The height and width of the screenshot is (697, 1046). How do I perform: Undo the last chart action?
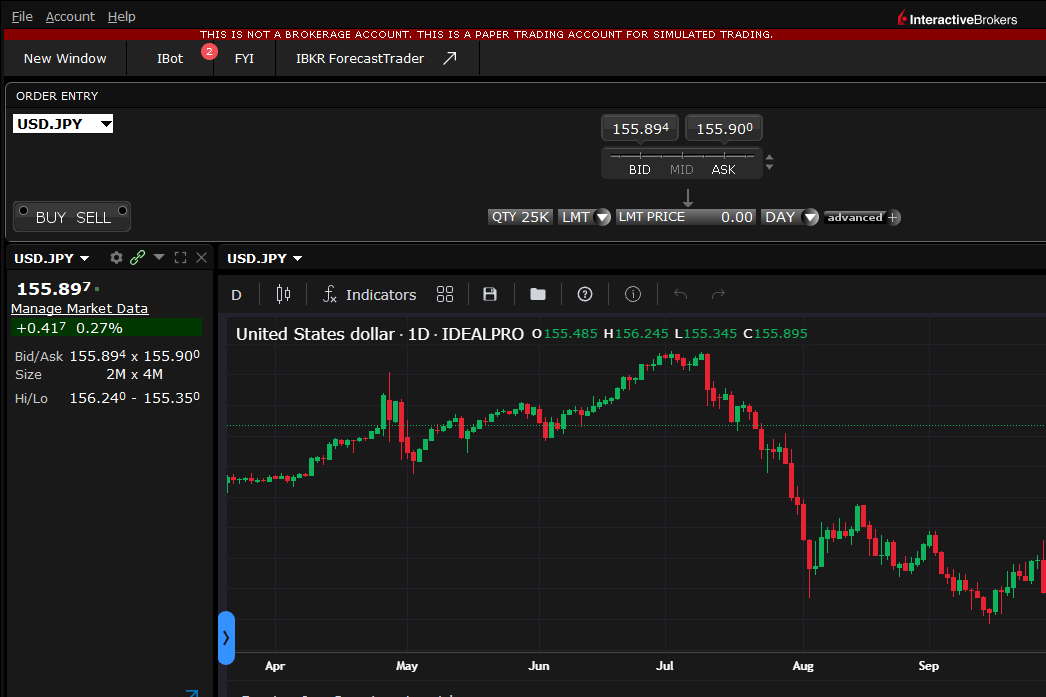click(x=680, y=294)
